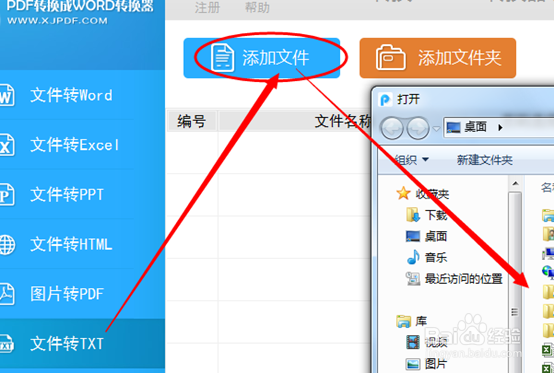554x373 pixels.
Task: Click the TXT document icon in sidebar
Action: (6, 344)
